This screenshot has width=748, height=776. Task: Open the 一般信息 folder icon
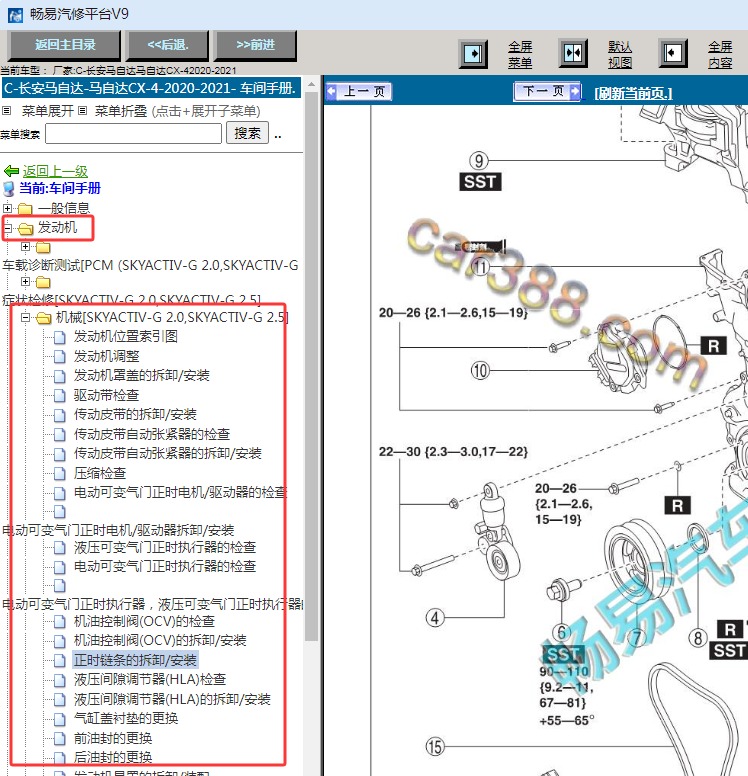click(25, 209)
